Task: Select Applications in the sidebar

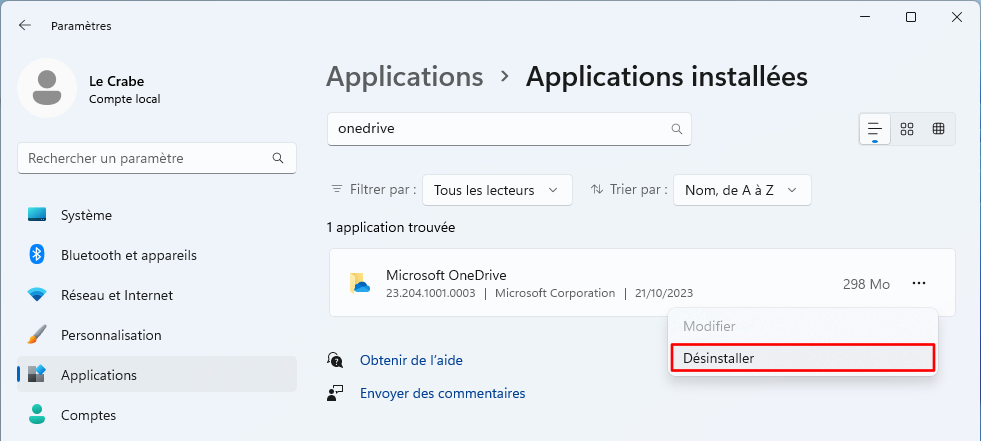Action: pyautogui.click(x=156, y=375)
